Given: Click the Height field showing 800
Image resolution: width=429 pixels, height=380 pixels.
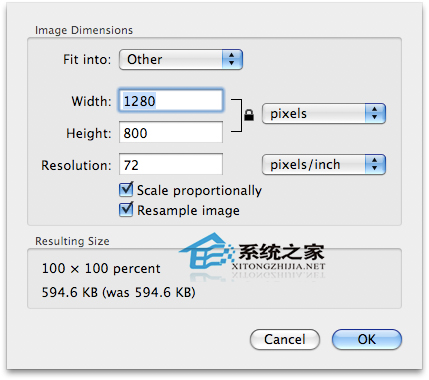Looking at the screenshot, I should tap(171, 132).
